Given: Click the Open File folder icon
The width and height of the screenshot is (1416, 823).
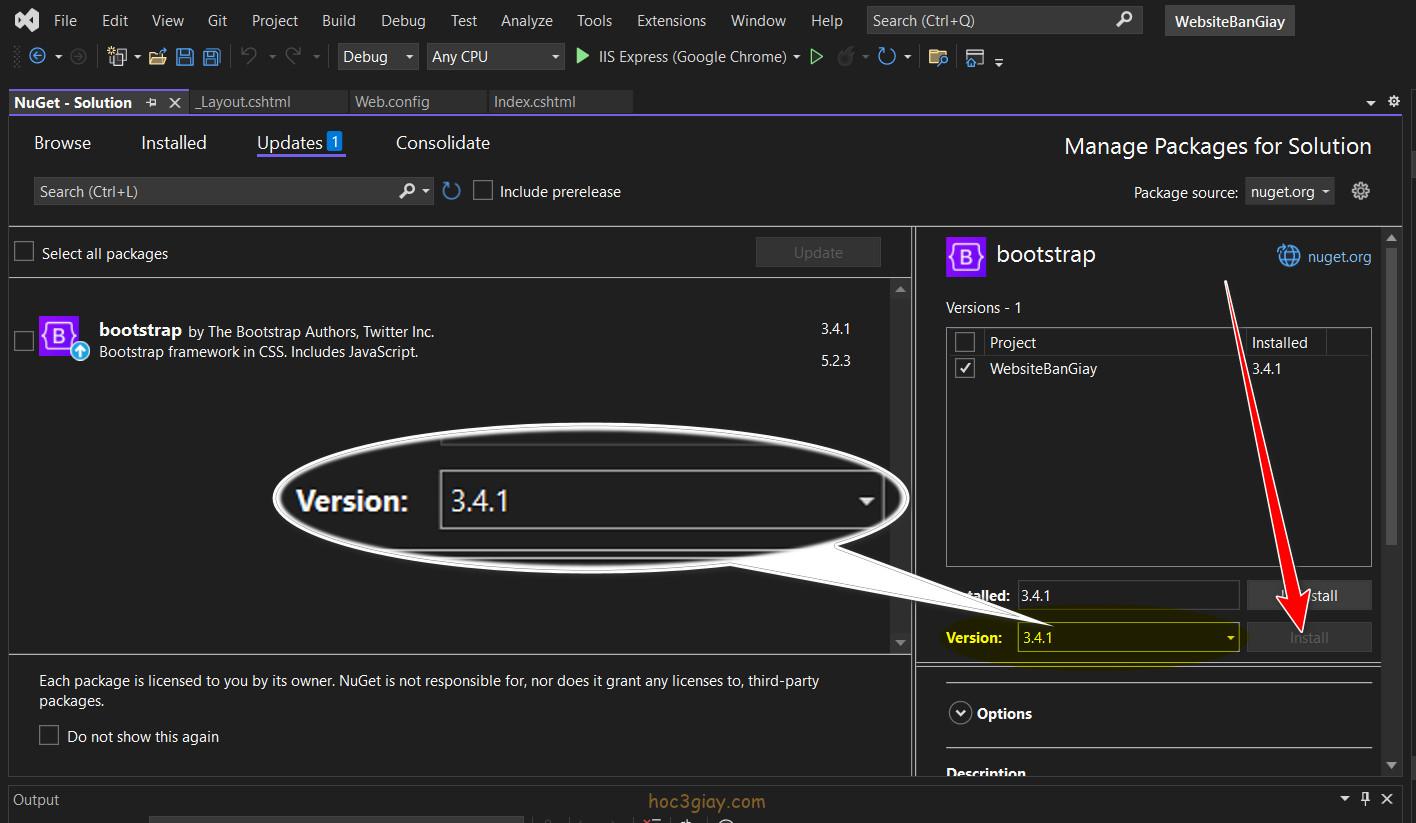Looking at the screenshot, I should [x=157, y=57].
